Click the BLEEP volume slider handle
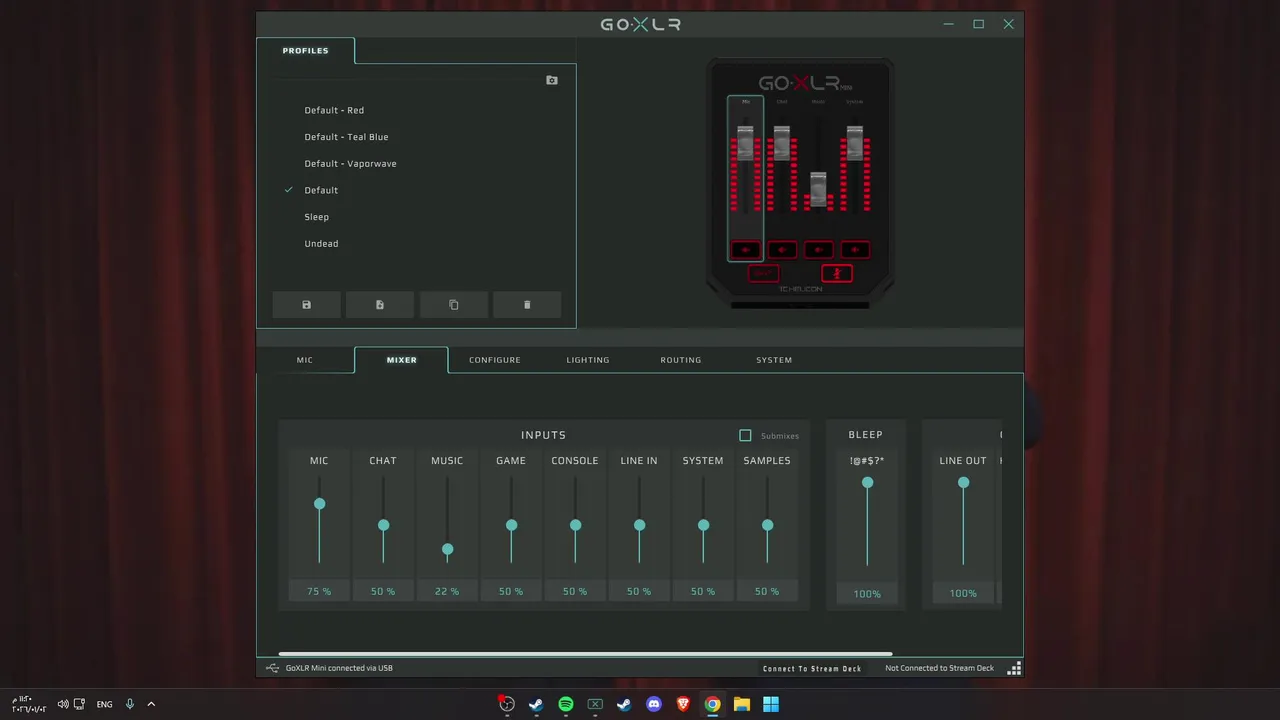The image size is (1280, 720). click(x=867, y=483)
